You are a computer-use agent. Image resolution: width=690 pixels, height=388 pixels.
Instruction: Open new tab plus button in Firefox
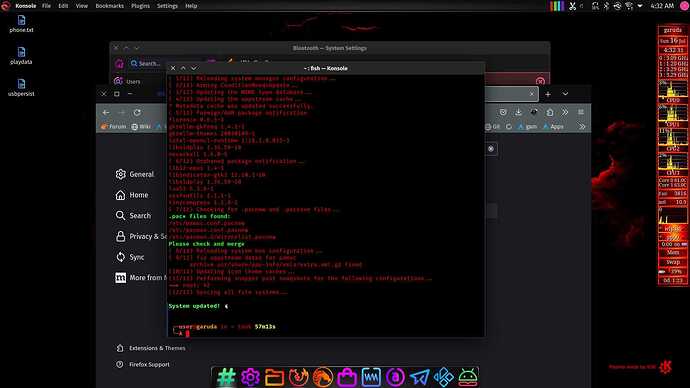point(548,94)
